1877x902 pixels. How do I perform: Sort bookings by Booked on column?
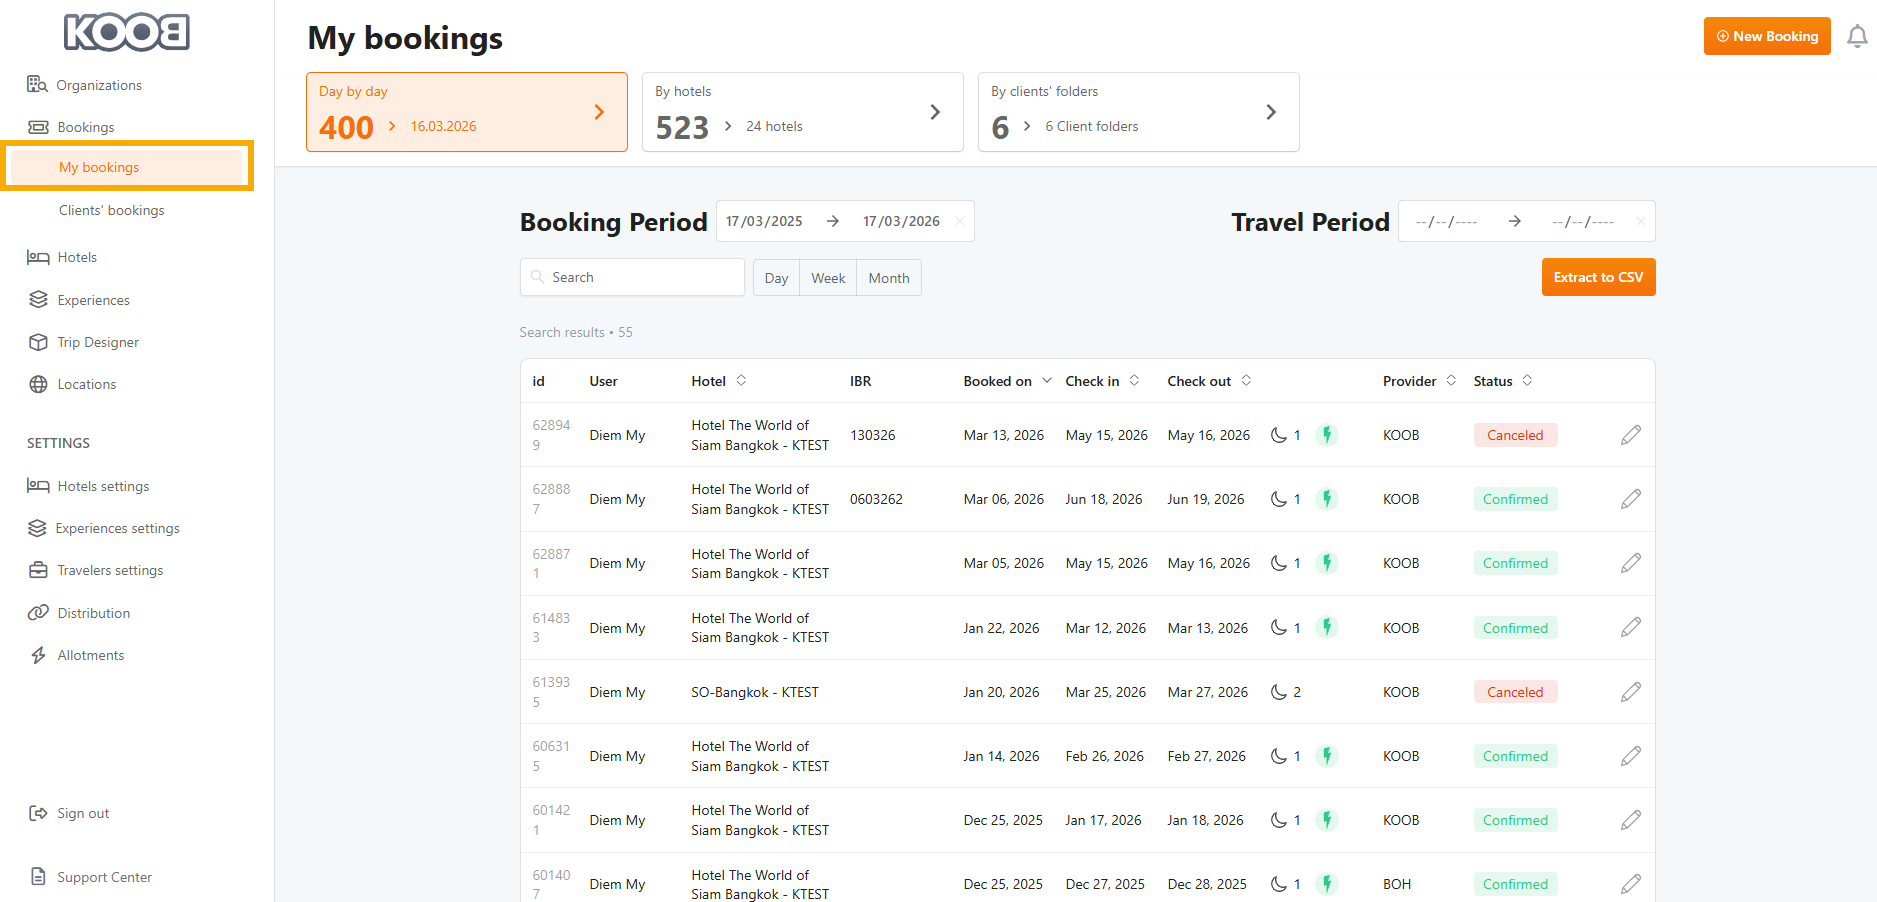[1046, 381]
